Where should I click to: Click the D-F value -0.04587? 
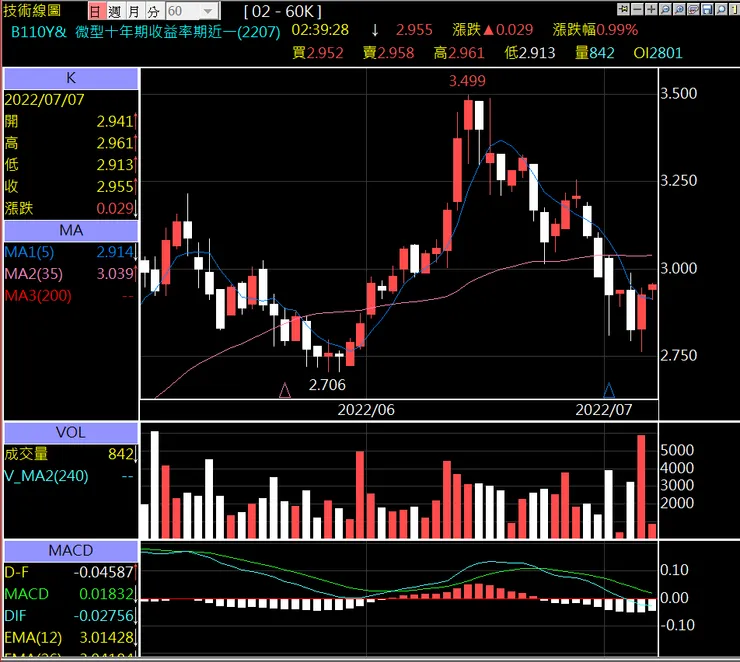click(104, 572)
